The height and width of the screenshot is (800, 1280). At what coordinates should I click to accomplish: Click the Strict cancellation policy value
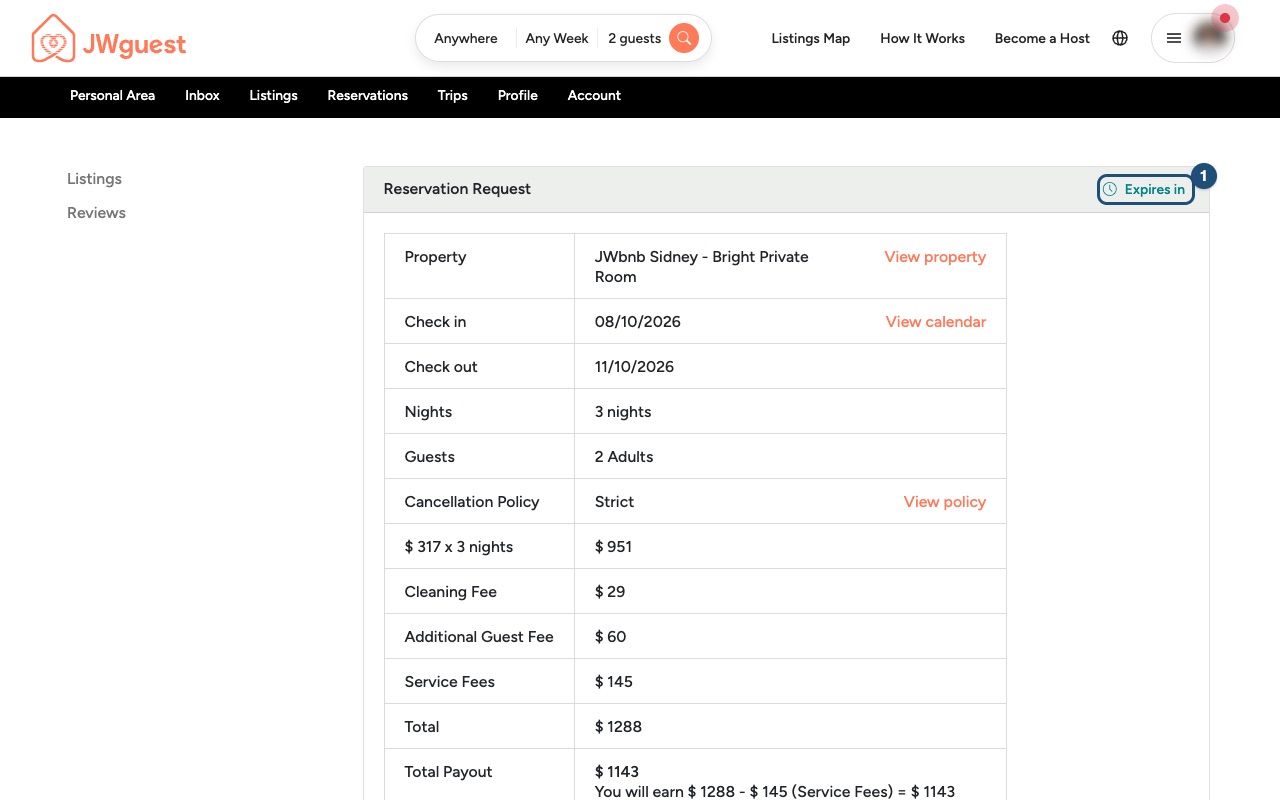pyautogui.click(x=614, y=502)
